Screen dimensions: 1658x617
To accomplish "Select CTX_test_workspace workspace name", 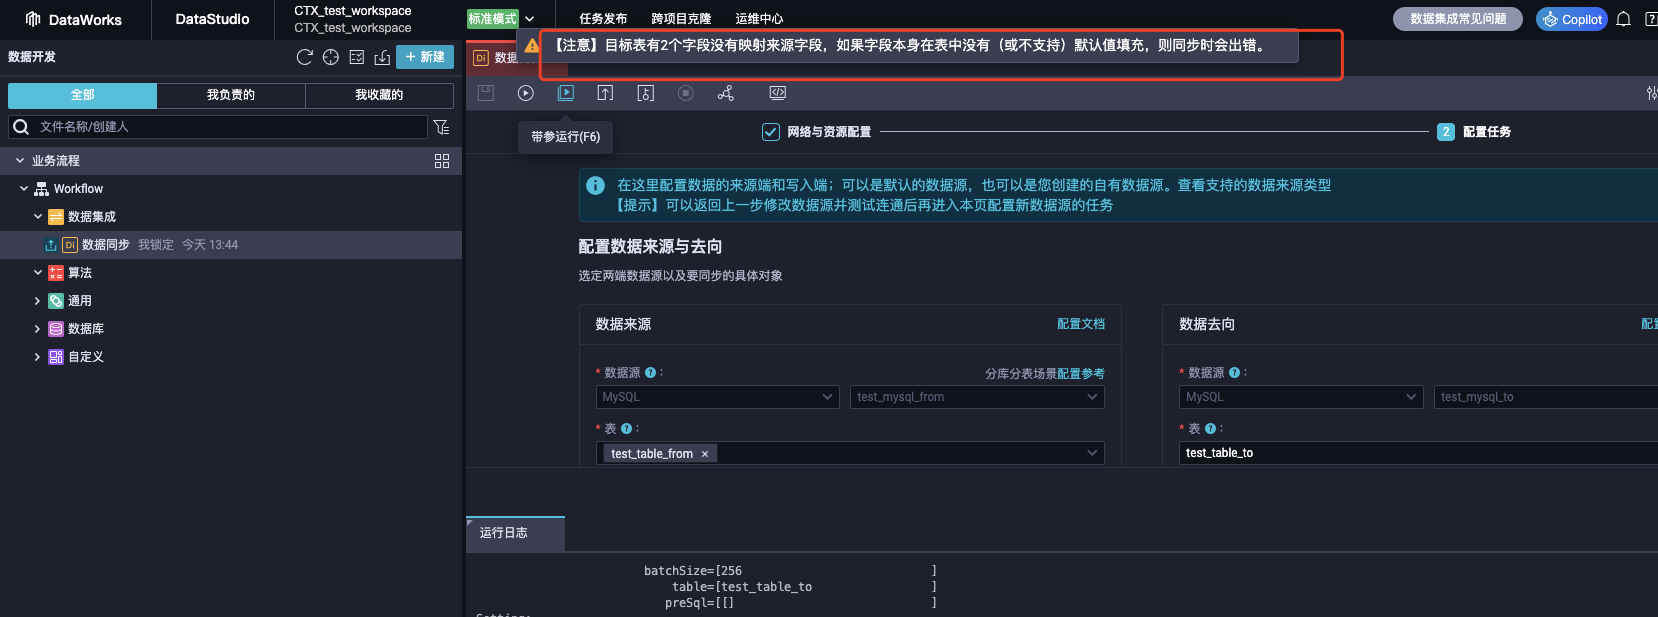I will [352, 11].
